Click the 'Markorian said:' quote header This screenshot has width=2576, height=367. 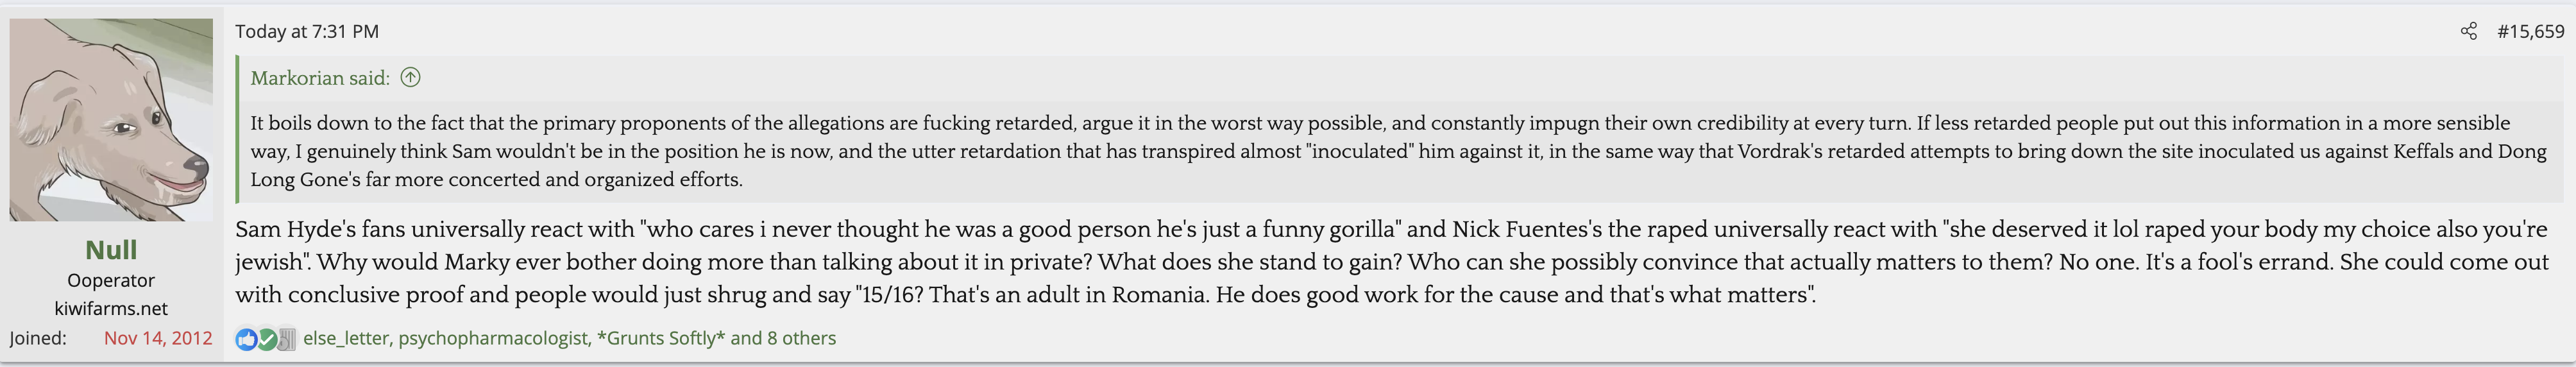tap(319, 77)
